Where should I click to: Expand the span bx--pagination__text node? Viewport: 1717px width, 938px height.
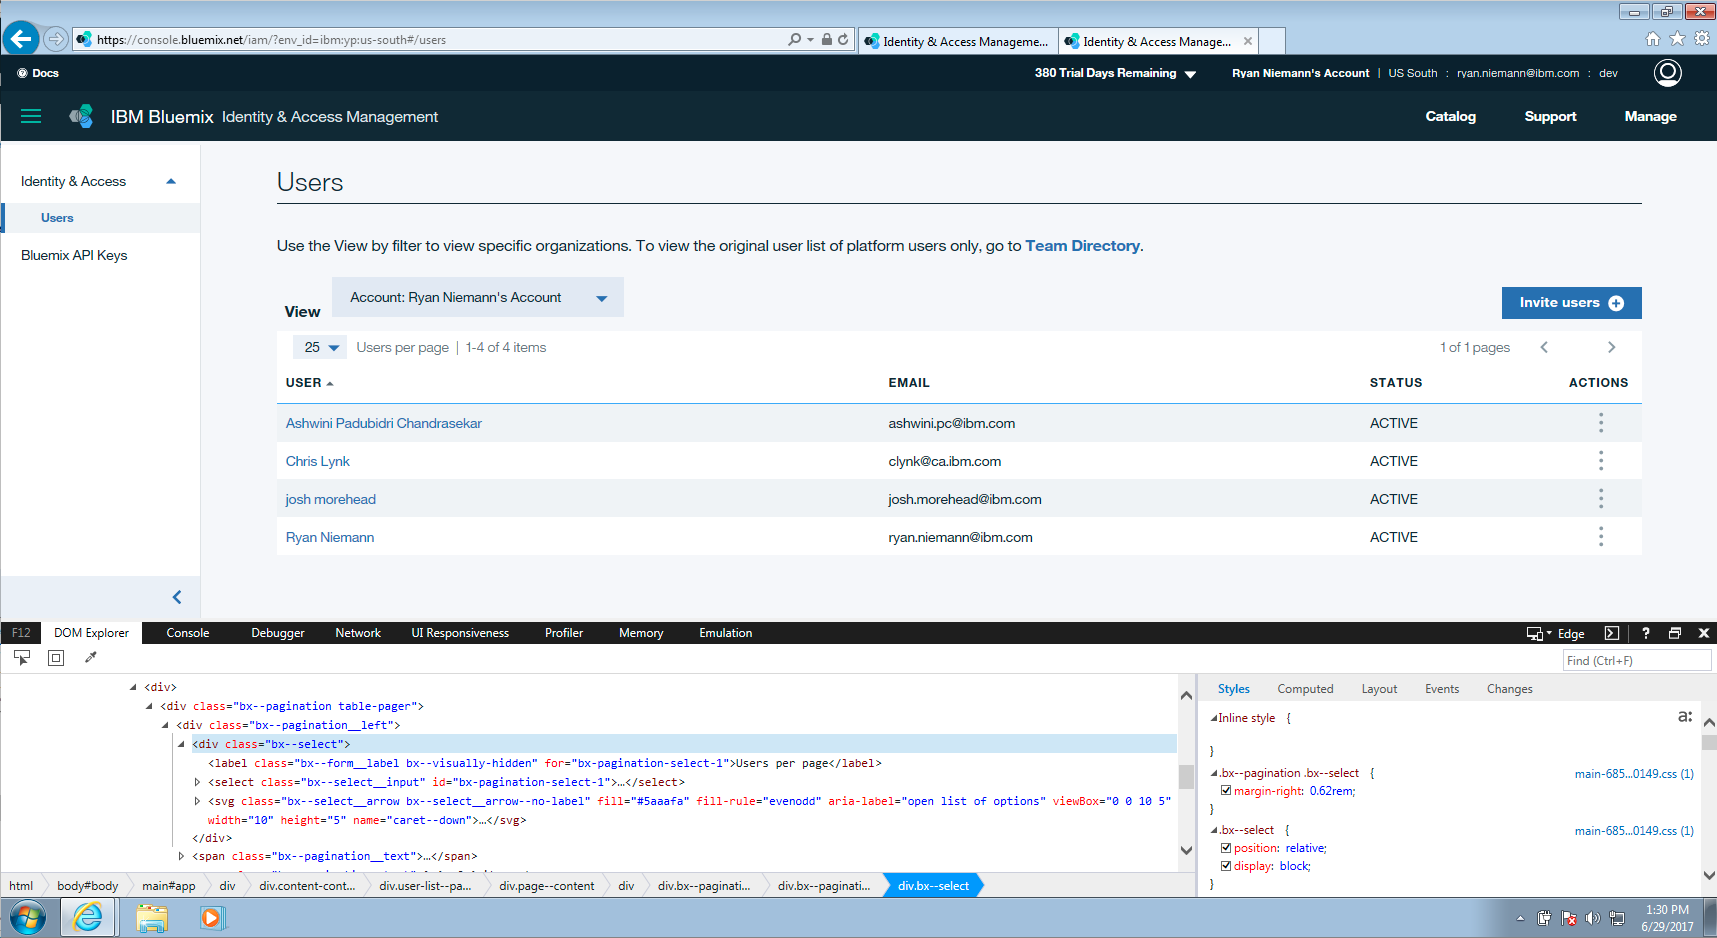181,856
